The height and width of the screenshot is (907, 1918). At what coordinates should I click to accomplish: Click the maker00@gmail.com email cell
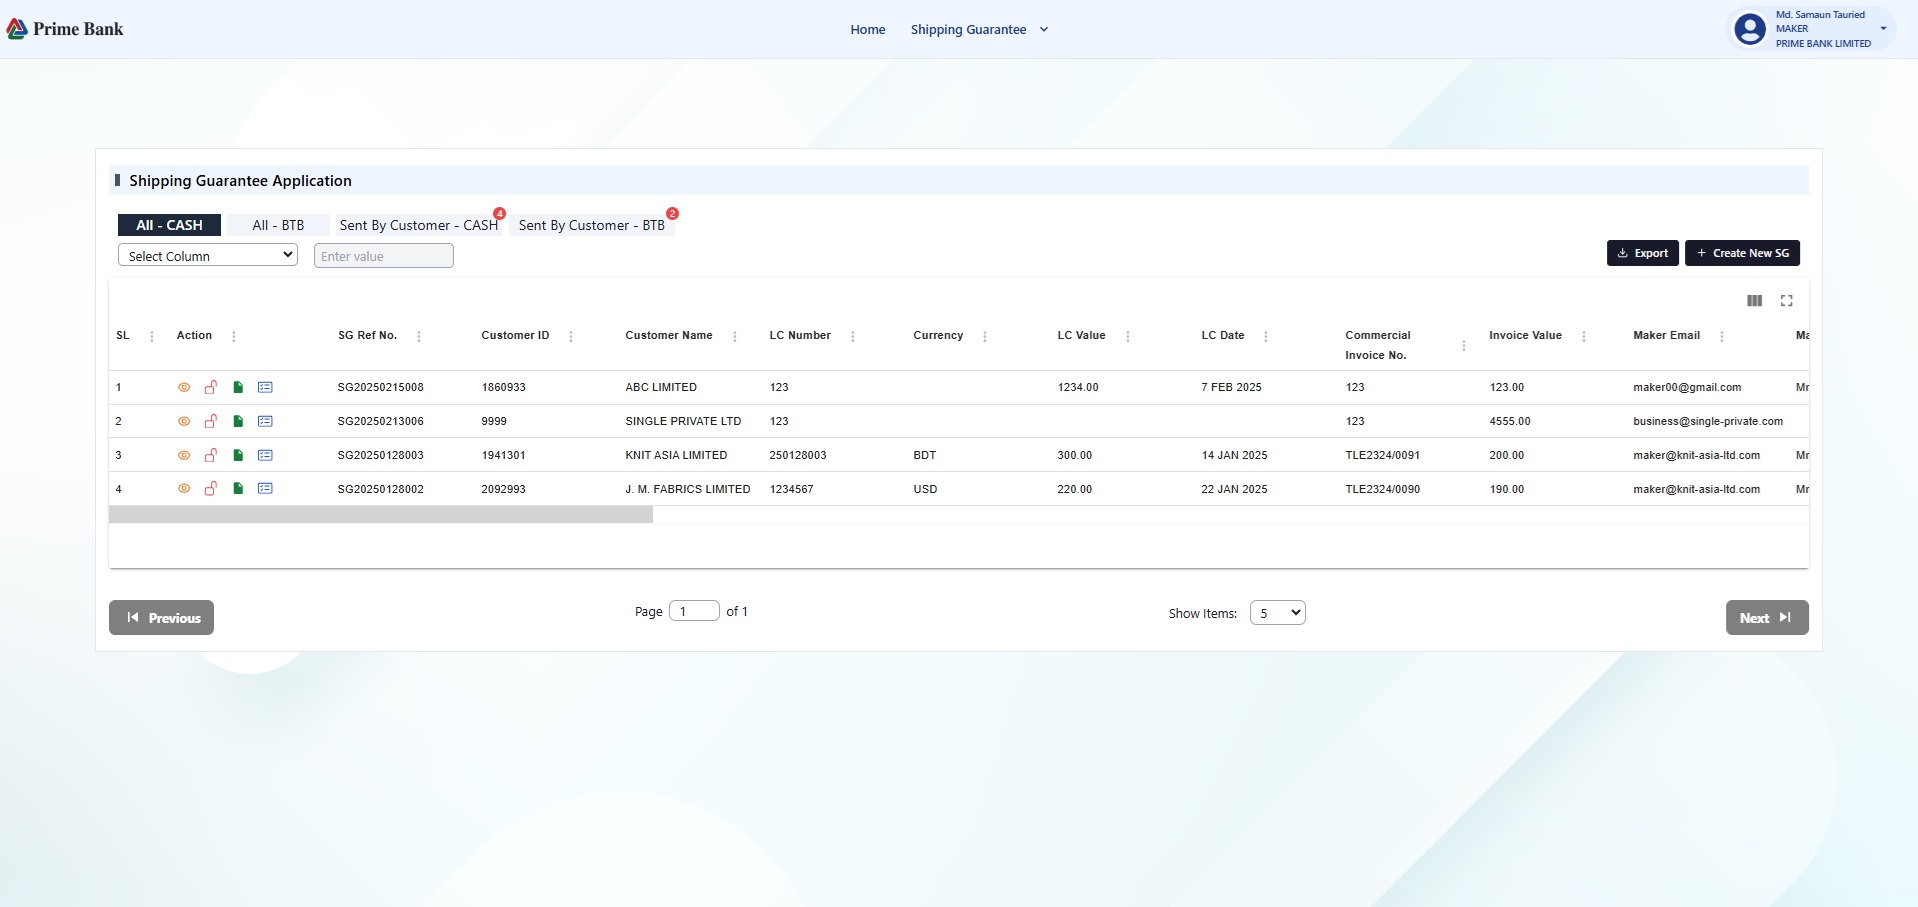(1687, 387)
